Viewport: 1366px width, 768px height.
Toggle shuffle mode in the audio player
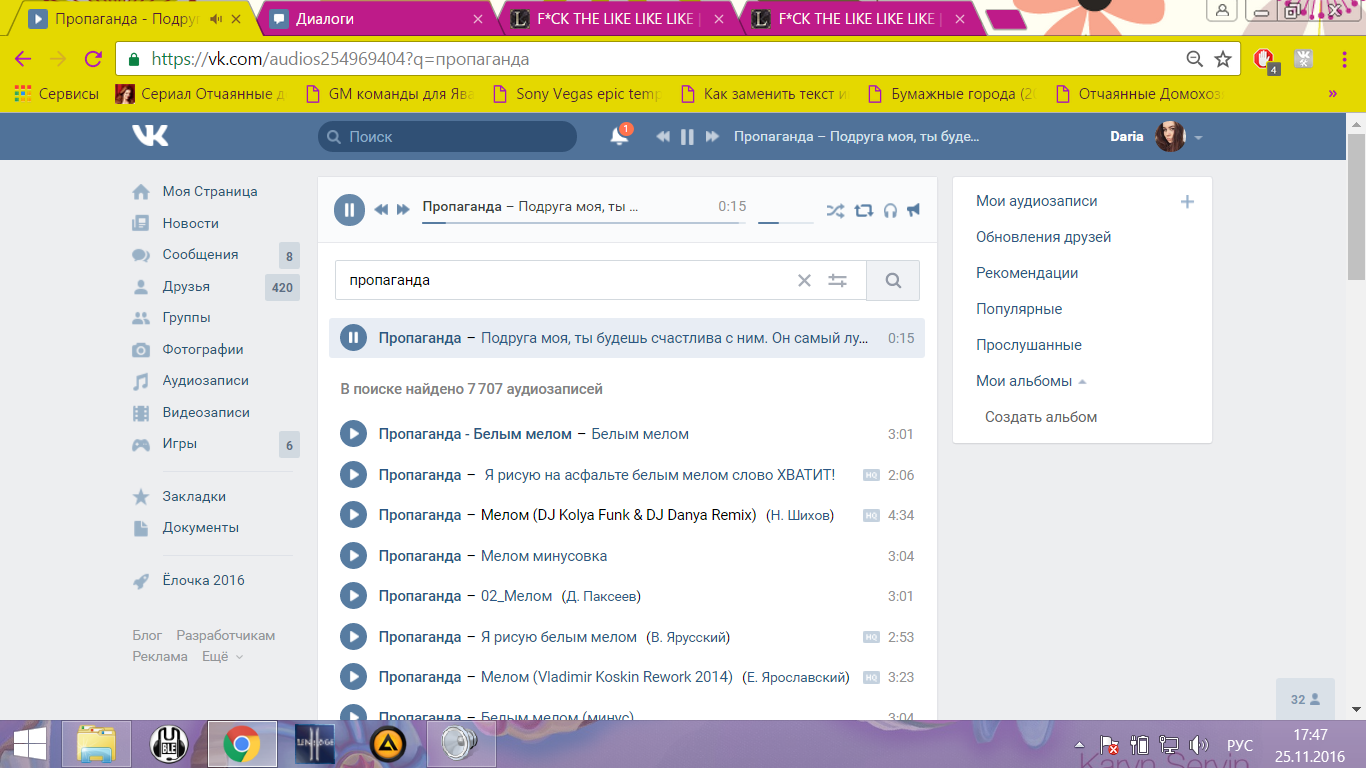point(835,210)
